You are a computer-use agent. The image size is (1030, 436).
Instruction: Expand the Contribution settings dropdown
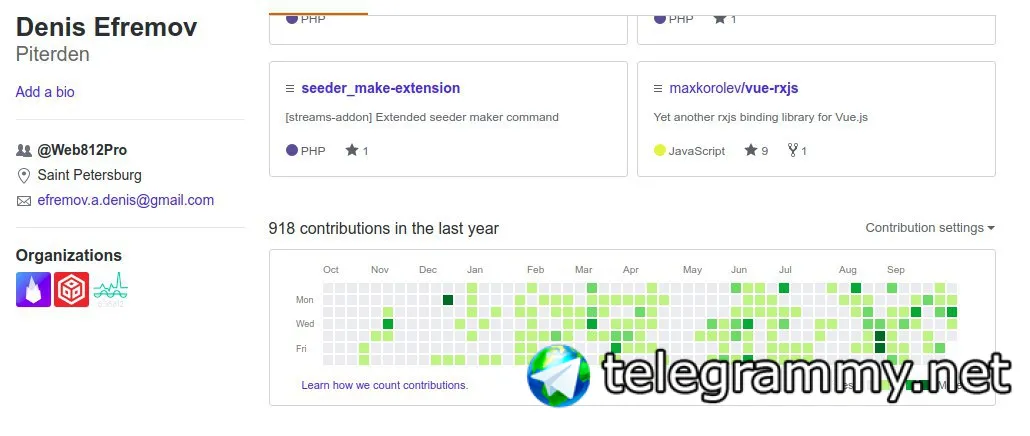point(929,228)
